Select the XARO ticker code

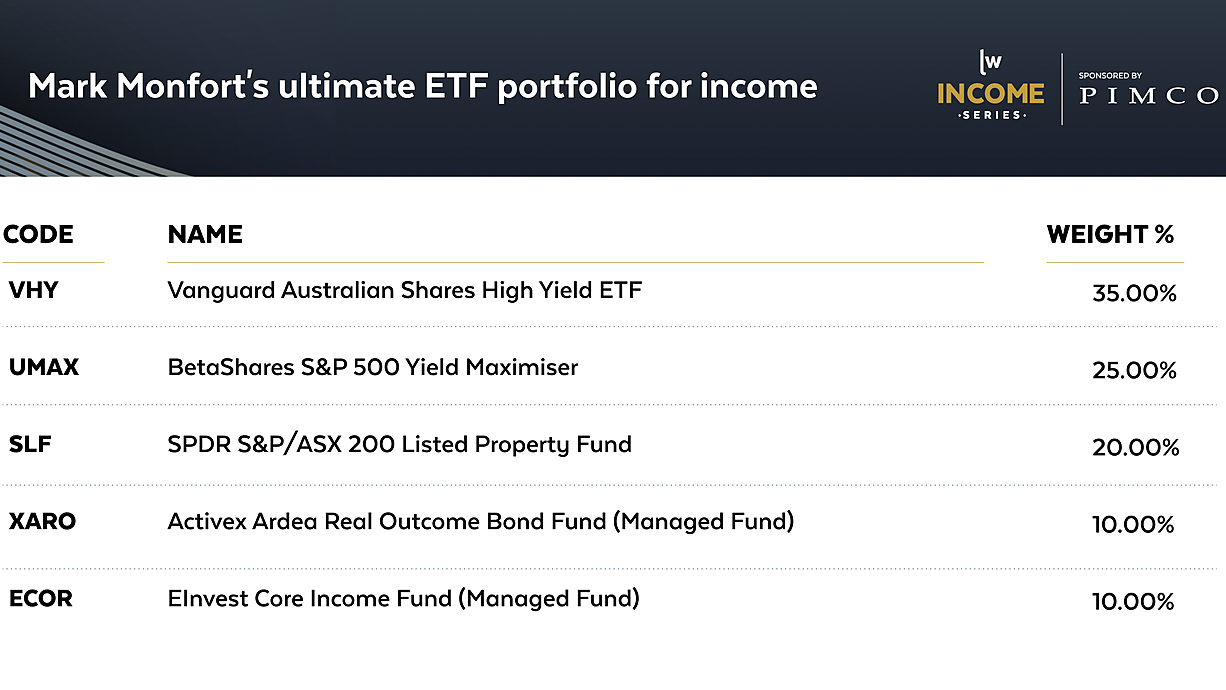coord(42,522)
